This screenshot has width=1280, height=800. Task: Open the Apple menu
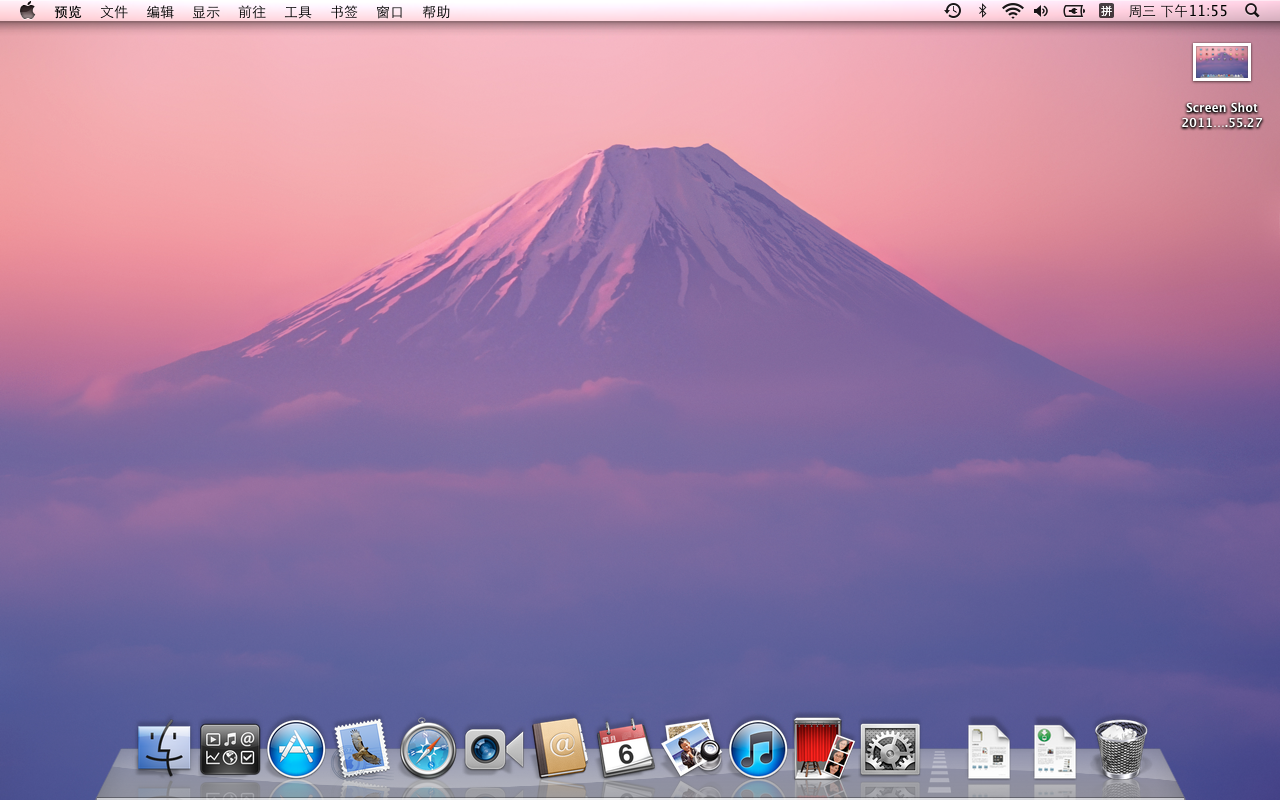coord(27,11)
